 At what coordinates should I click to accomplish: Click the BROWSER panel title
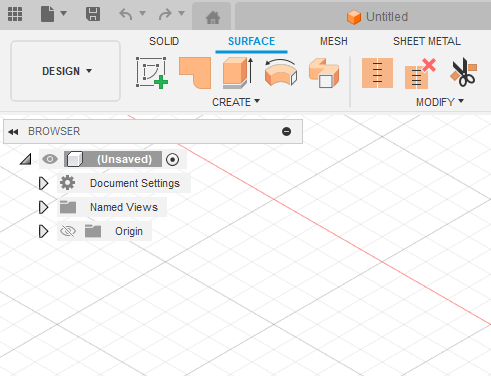[x=54, y=131]
